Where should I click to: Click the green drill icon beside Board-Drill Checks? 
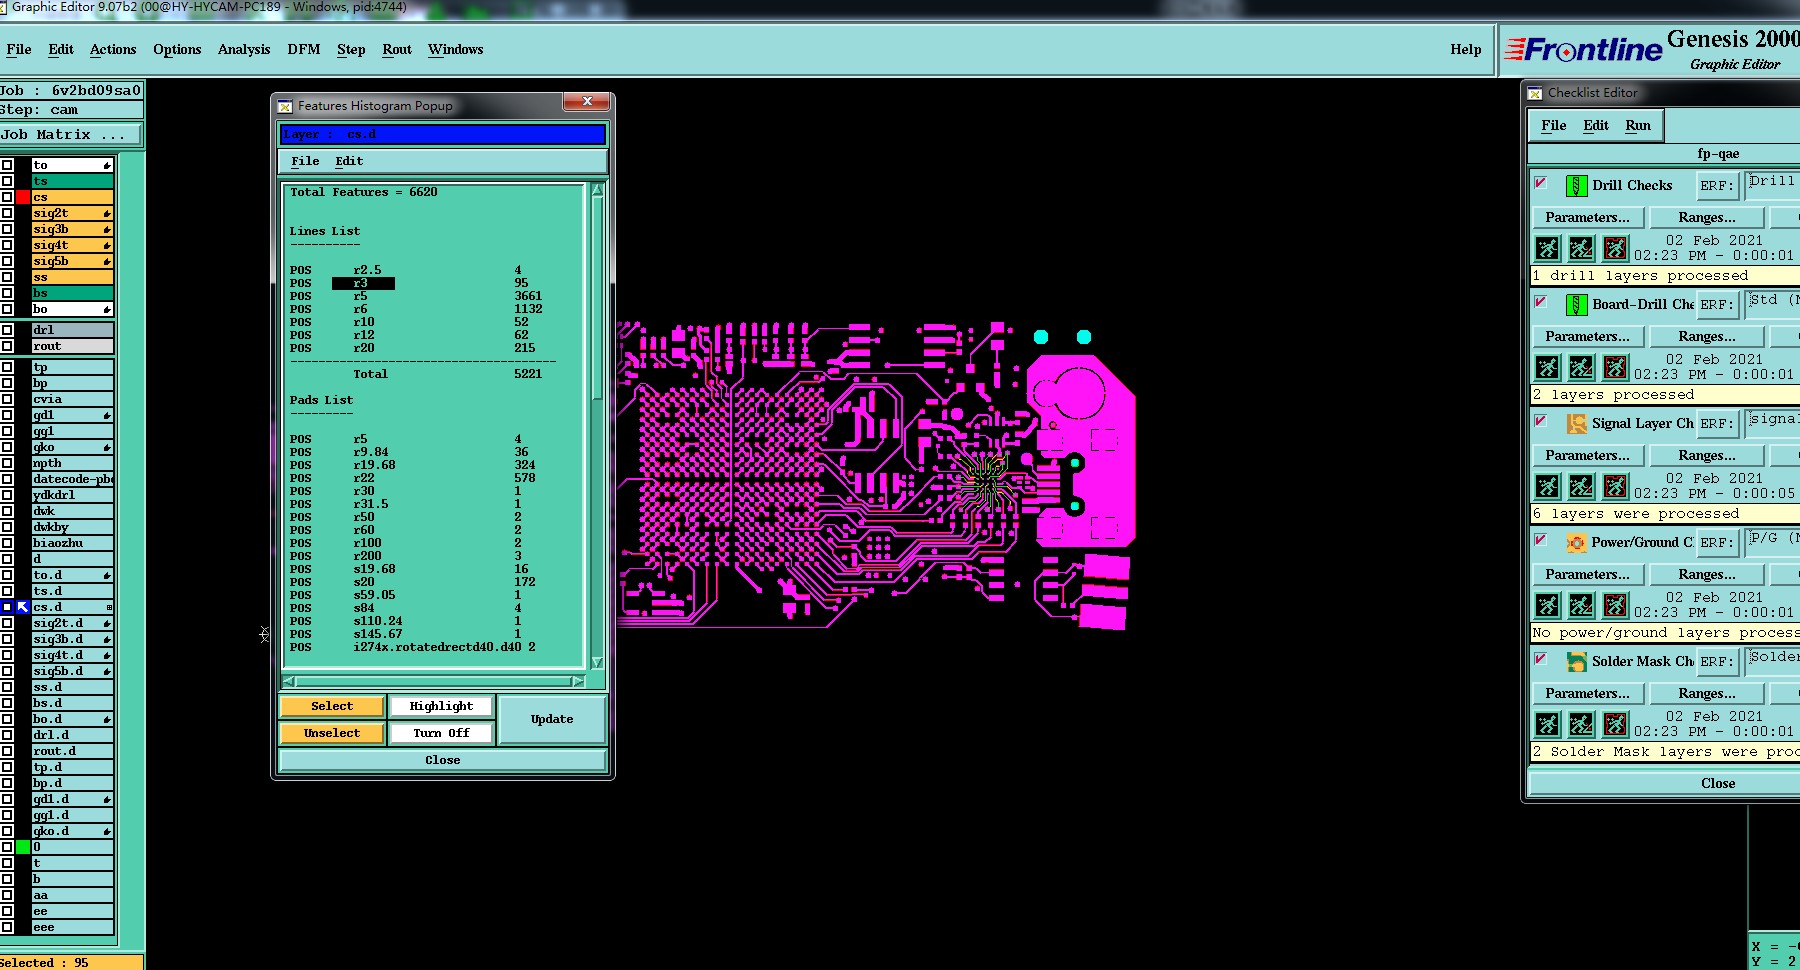pos(1576,304)
